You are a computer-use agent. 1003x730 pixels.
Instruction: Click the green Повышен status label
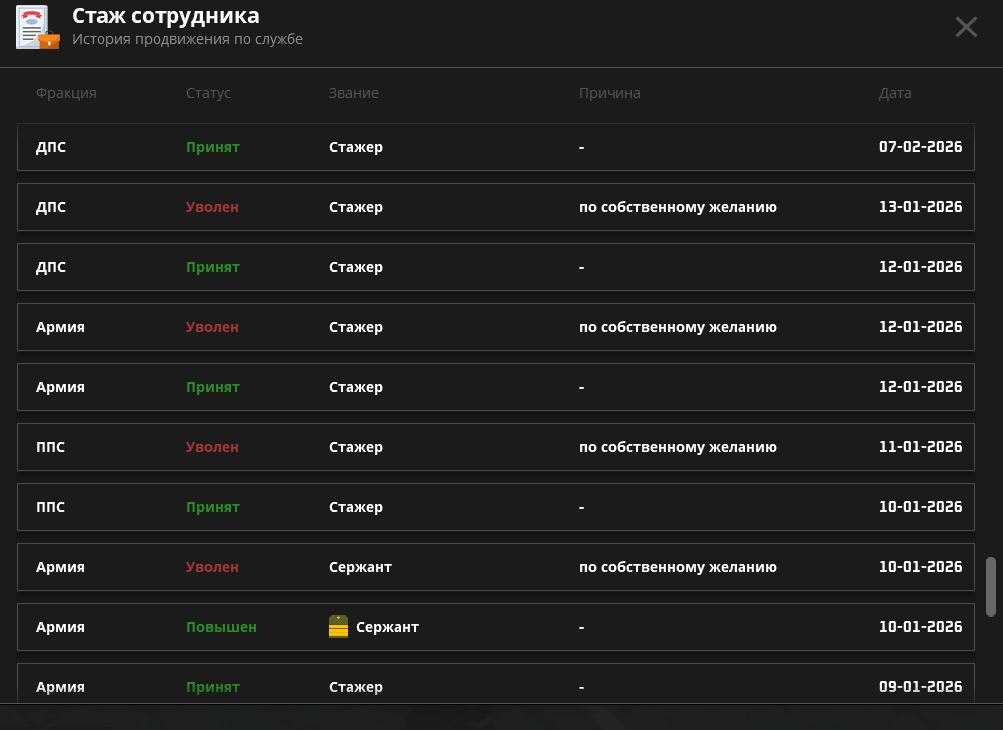tap(221, 627)
